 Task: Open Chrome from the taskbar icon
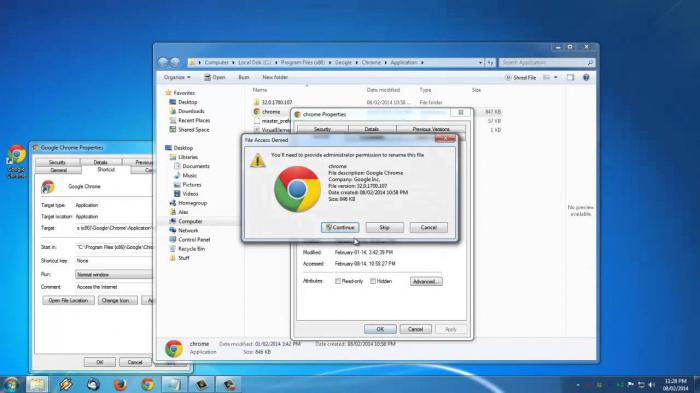(147, 384)
